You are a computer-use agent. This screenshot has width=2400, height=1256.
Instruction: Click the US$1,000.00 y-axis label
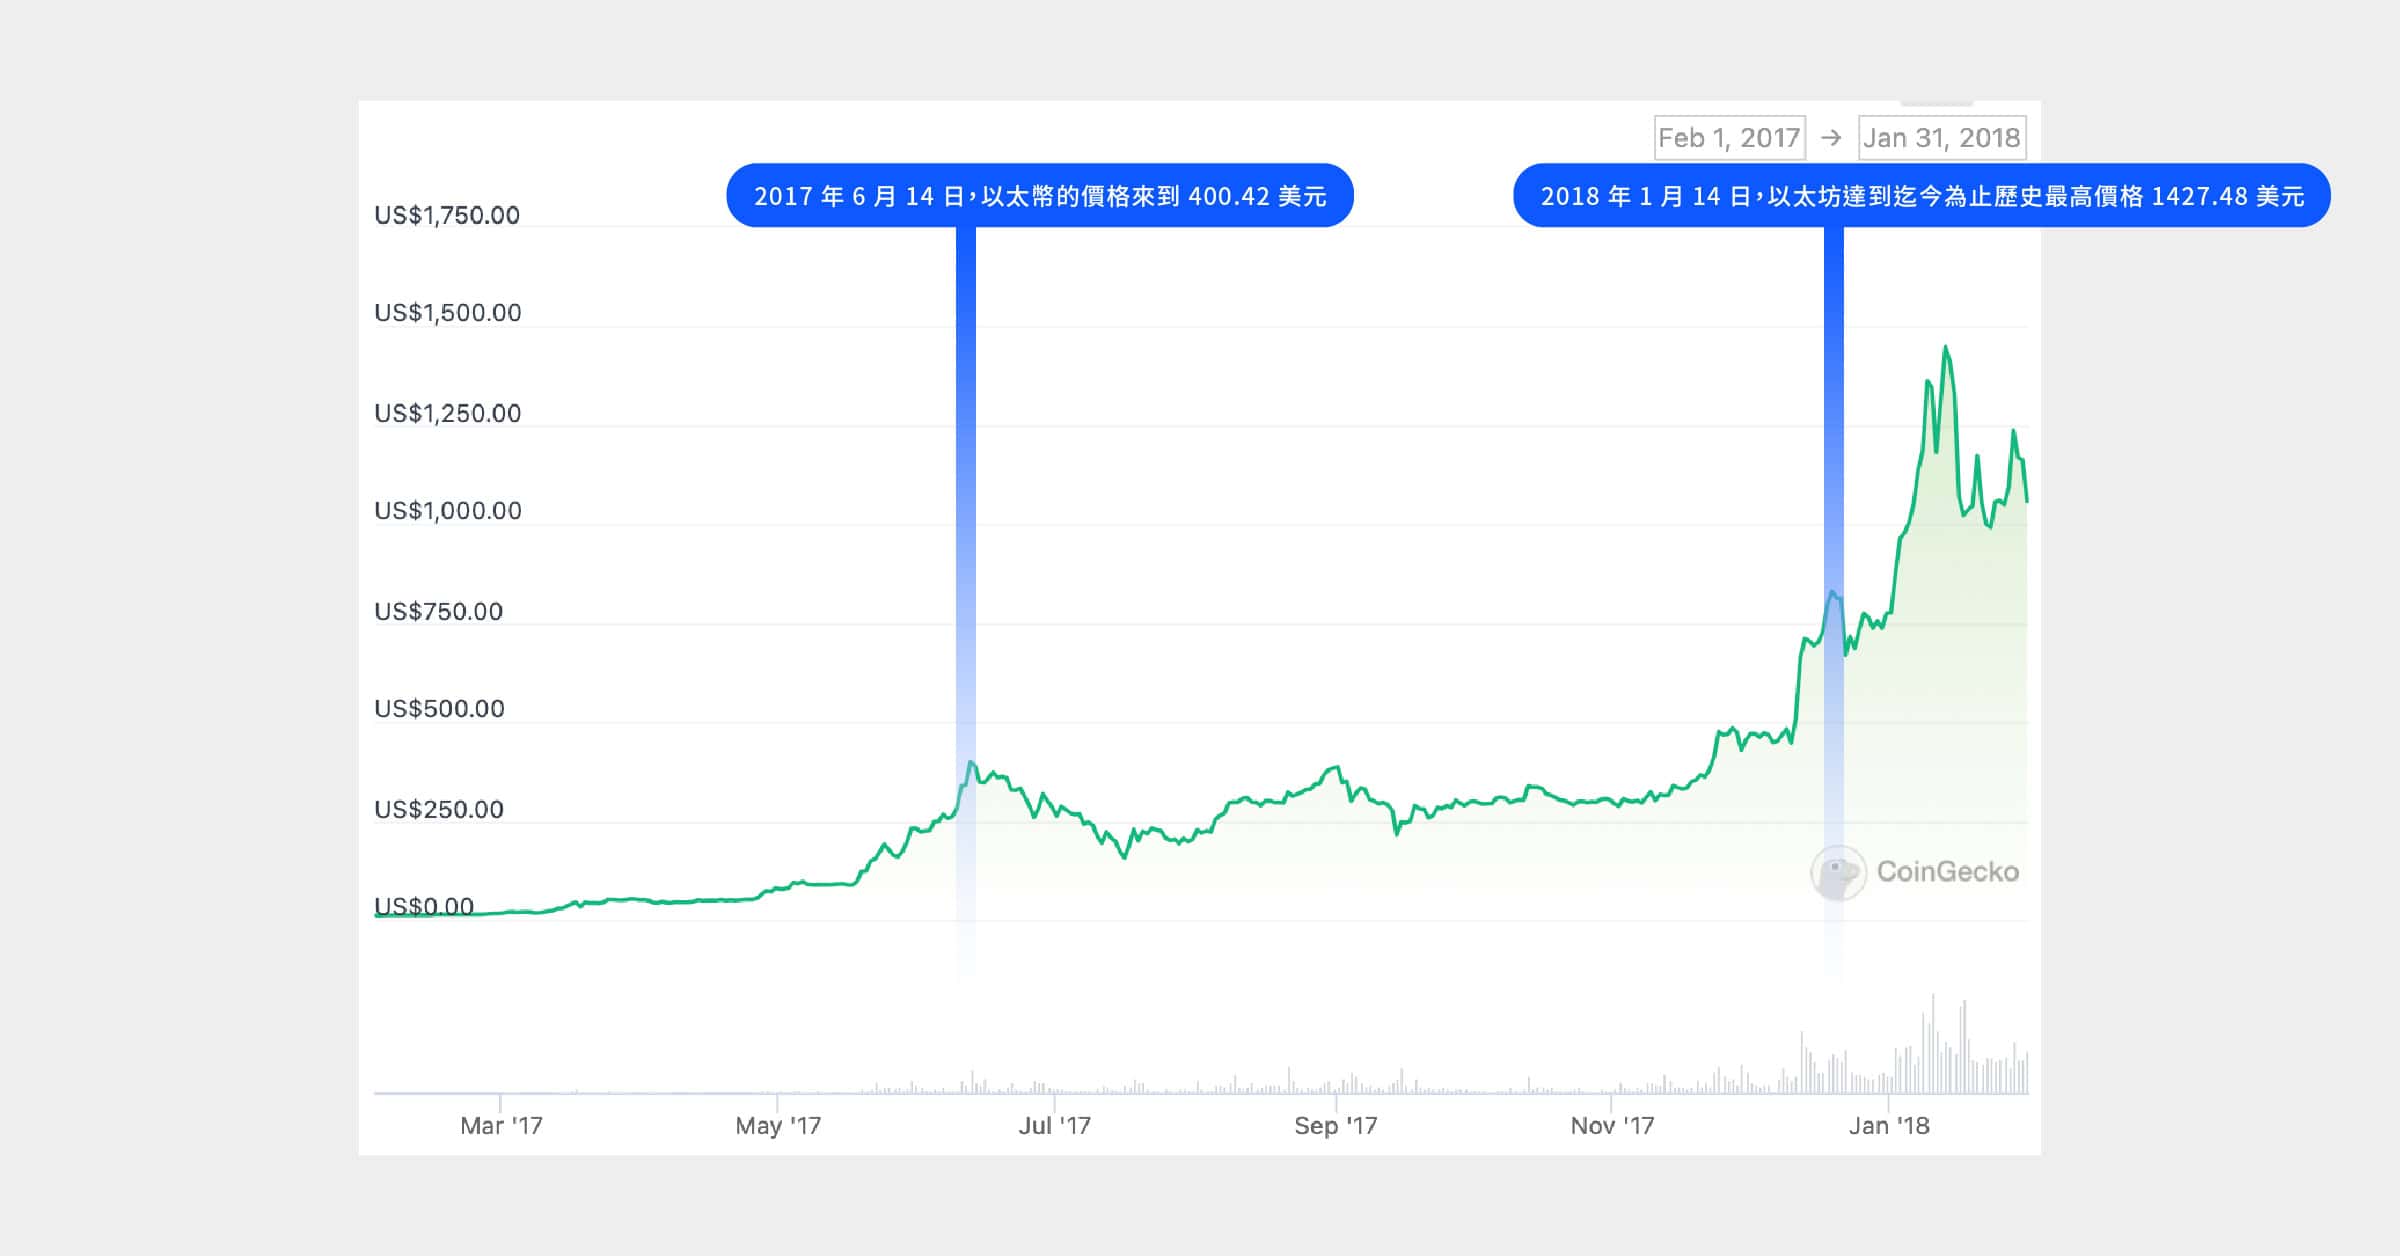[x=448, y=511]
